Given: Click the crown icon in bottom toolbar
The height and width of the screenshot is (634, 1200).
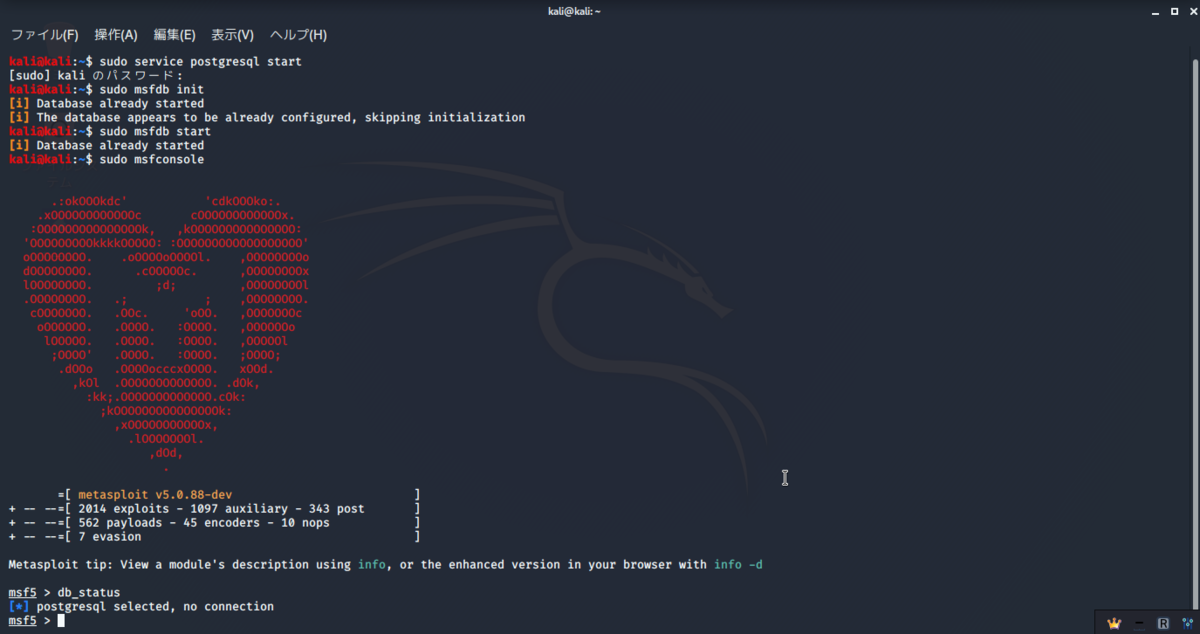Looking at the screenshot, I should [x=1114, y=622].
